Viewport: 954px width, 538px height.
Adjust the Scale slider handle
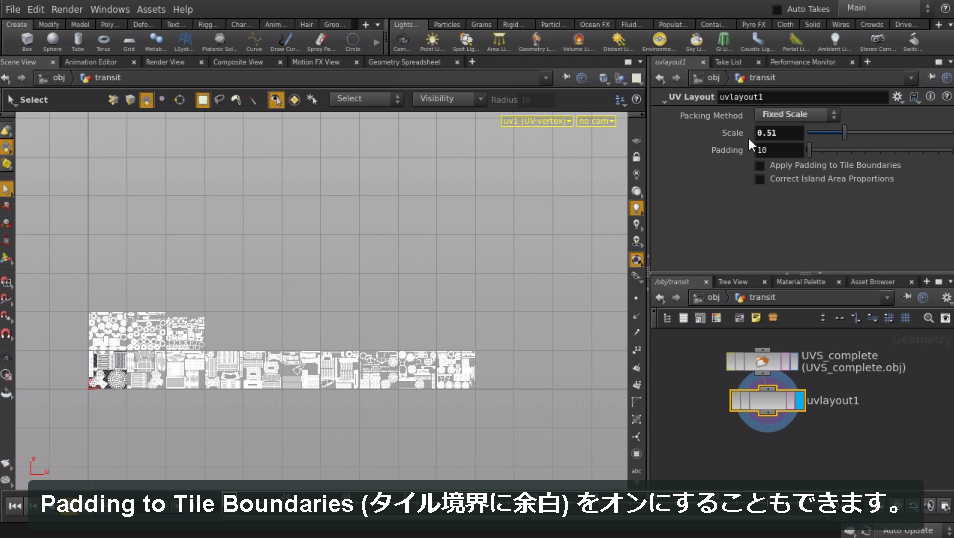(x=844, y=133)
